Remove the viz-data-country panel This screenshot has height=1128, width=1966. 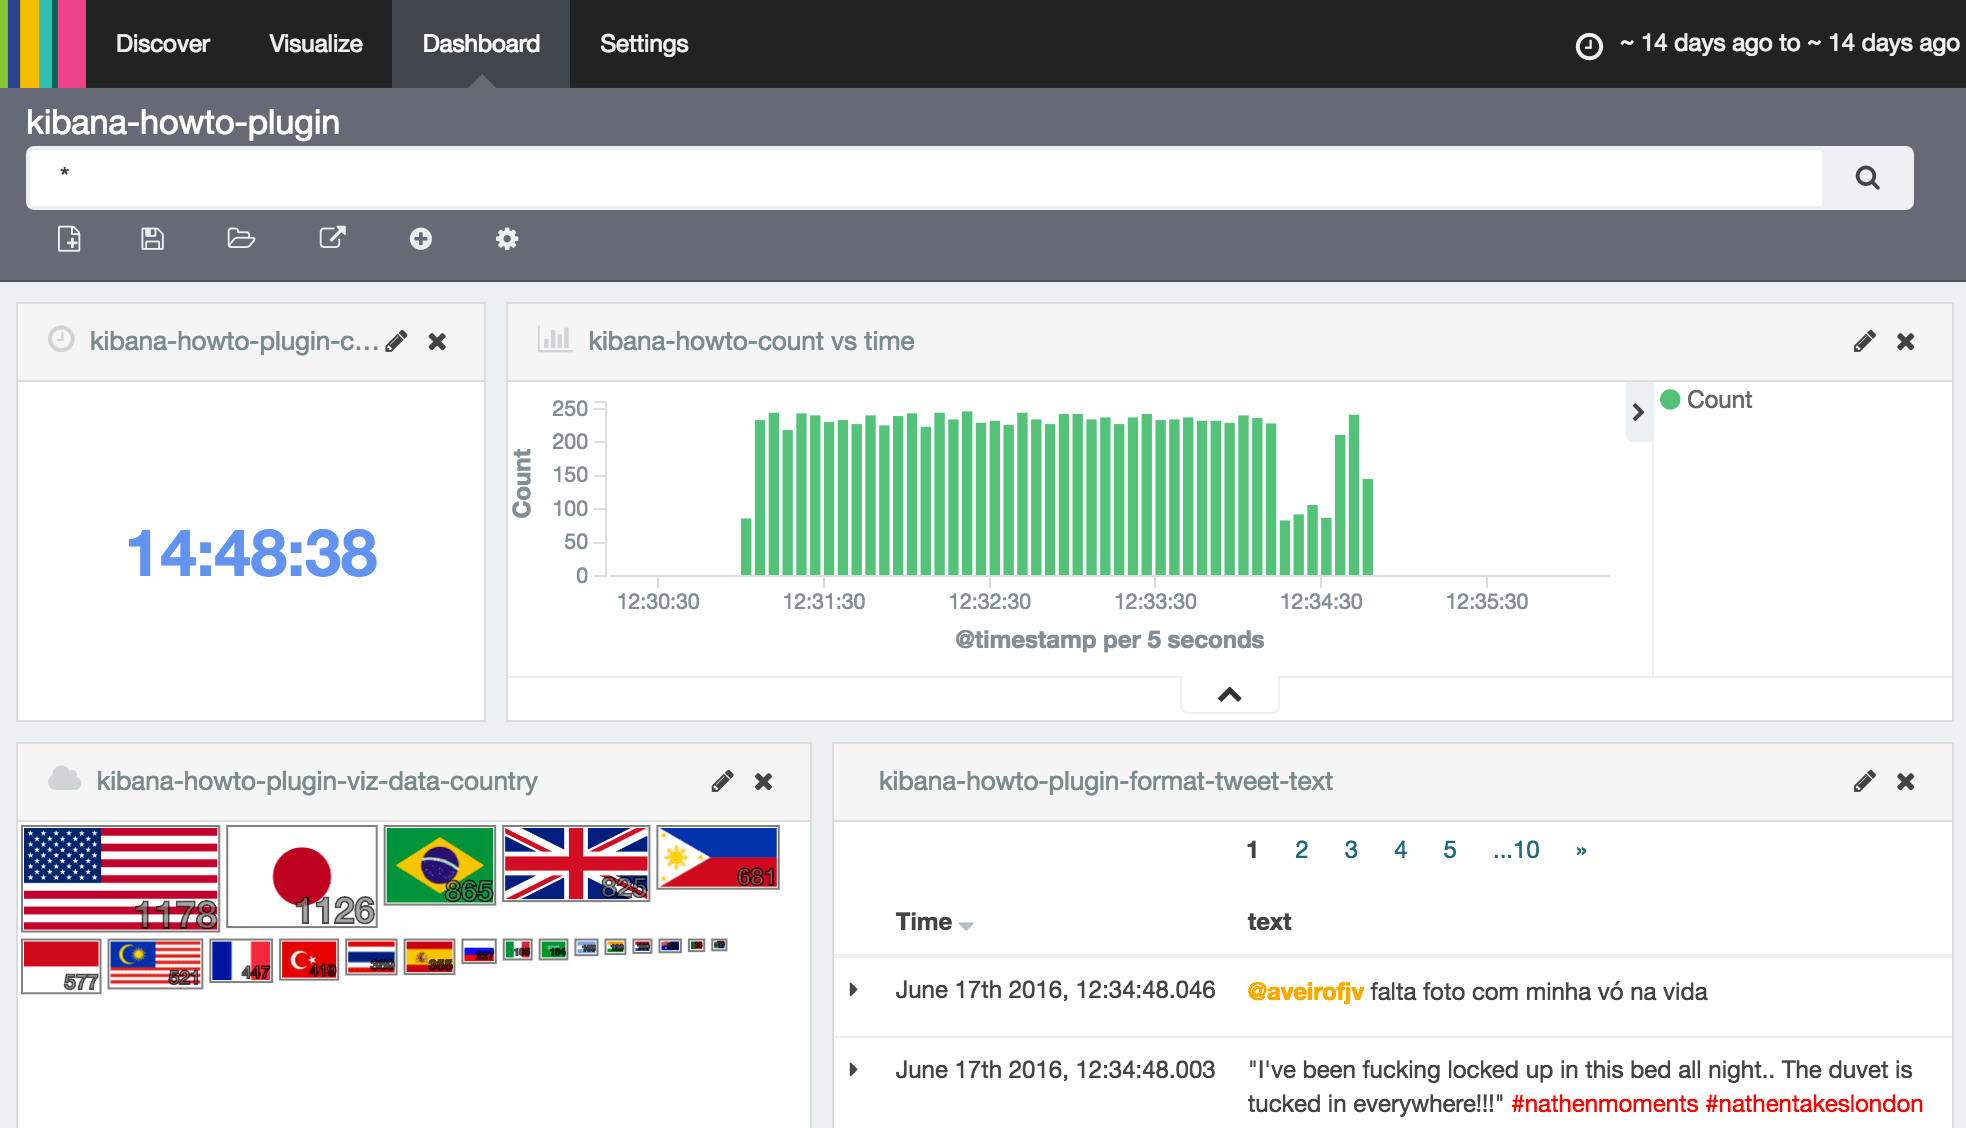[x=763, y=782]
